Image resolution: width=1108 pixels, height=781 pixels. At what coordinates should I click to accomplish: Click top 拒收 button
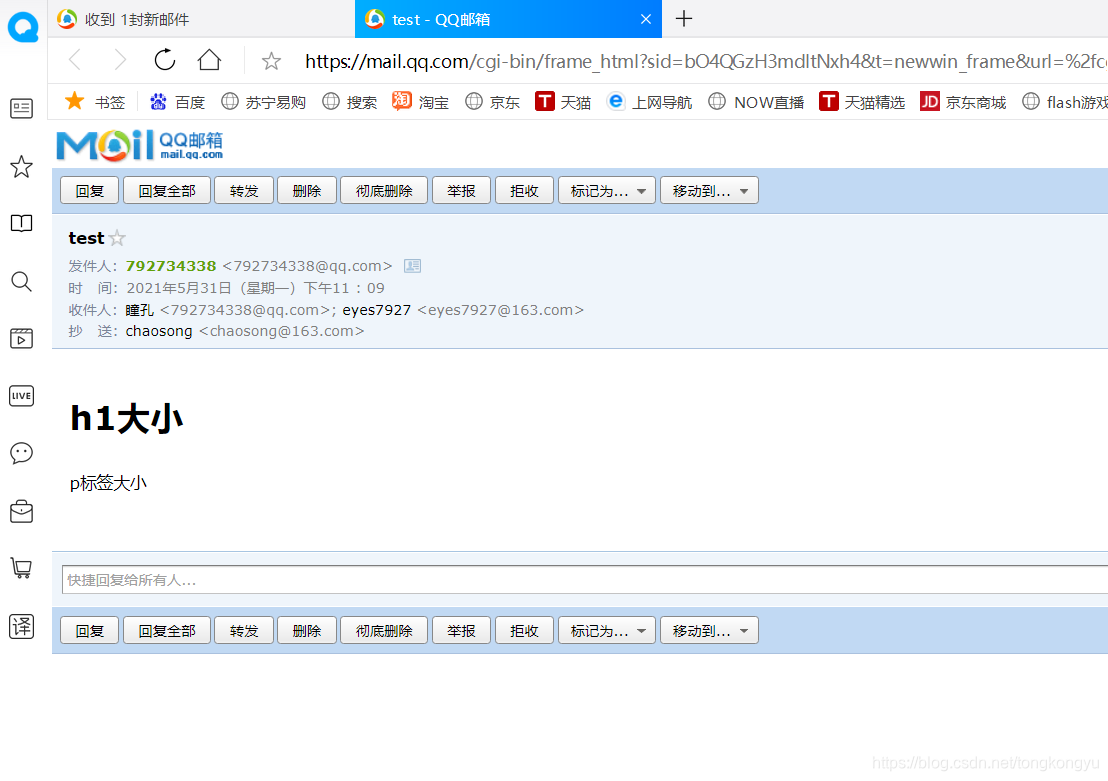point(524,190)
